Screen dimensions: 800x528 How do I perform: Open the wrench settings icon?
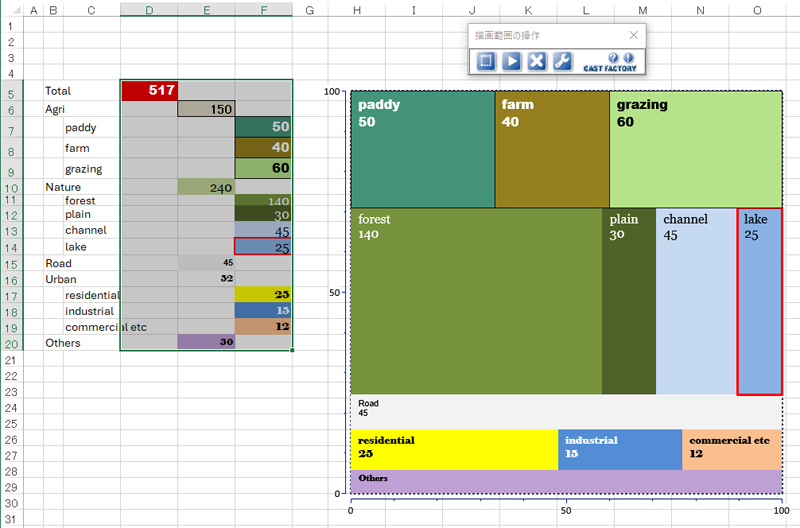(562, 61)
